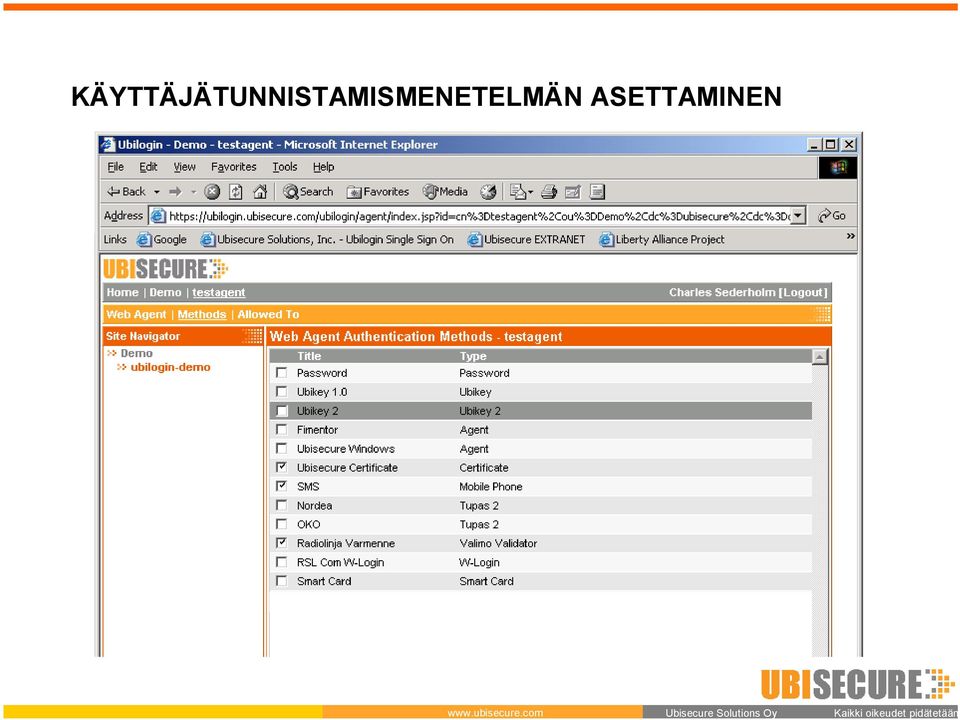Open the Help menu
960x720 pixels.
coord(323,167)
